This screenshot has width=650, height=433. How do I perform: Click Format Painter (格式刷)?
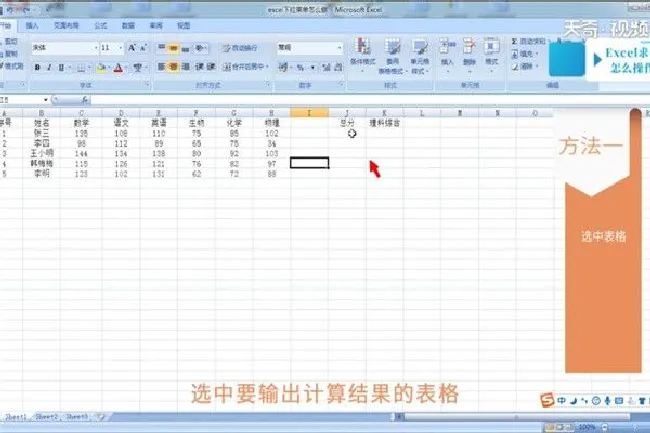click(12, 65)
